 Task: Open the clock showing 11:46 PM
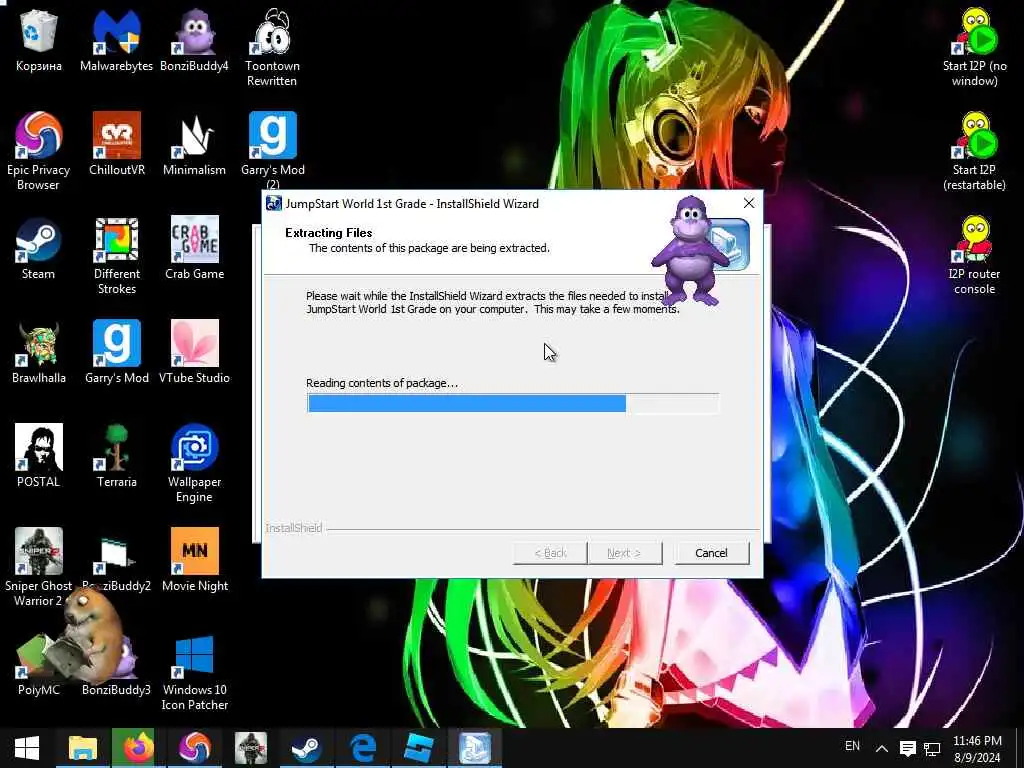tap(977, 749)
